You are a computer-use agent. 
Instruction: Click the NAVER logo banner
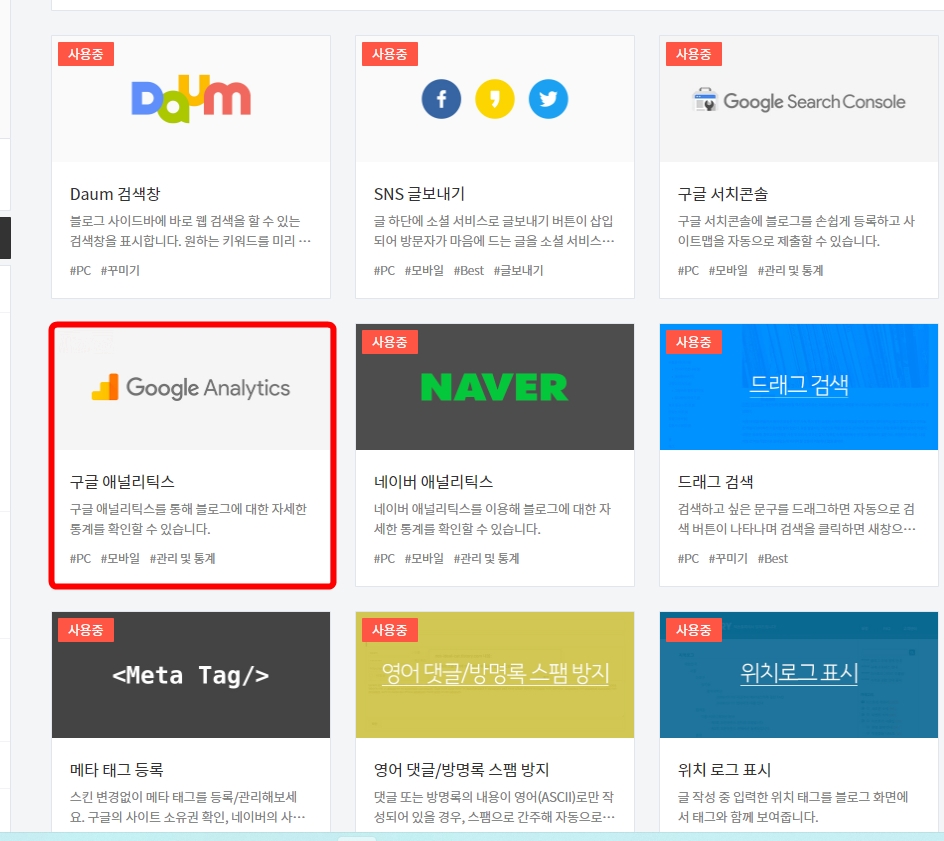click(x=494, y=386)
